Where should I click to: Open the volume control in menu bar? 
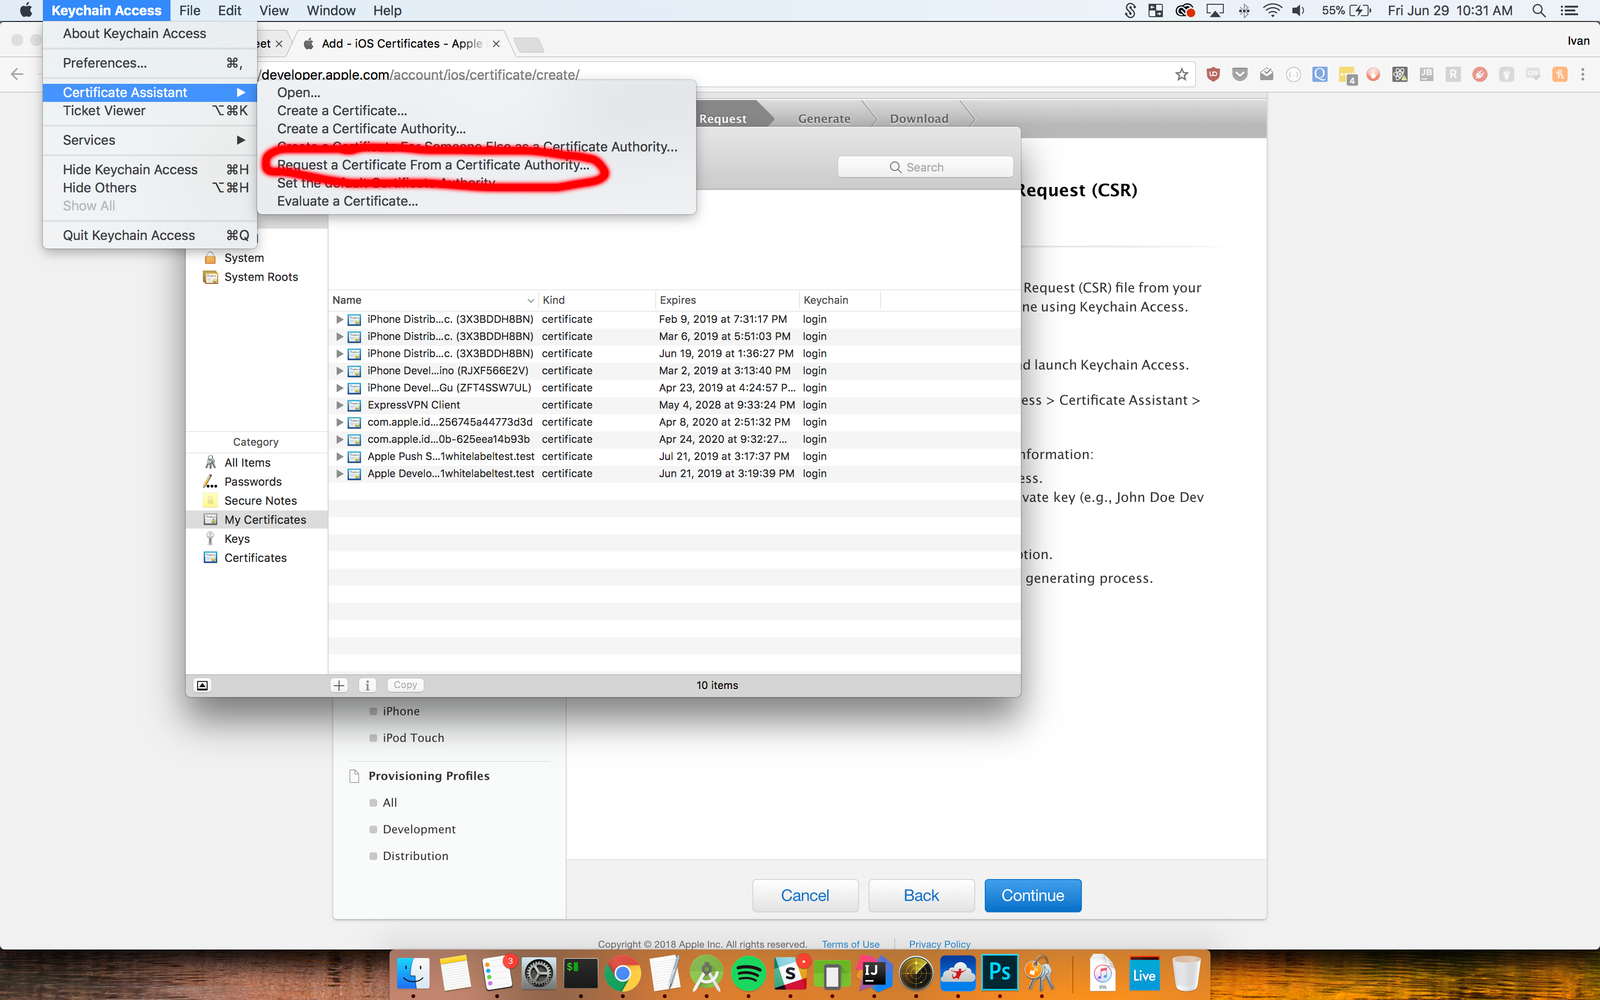[1298, 10]
